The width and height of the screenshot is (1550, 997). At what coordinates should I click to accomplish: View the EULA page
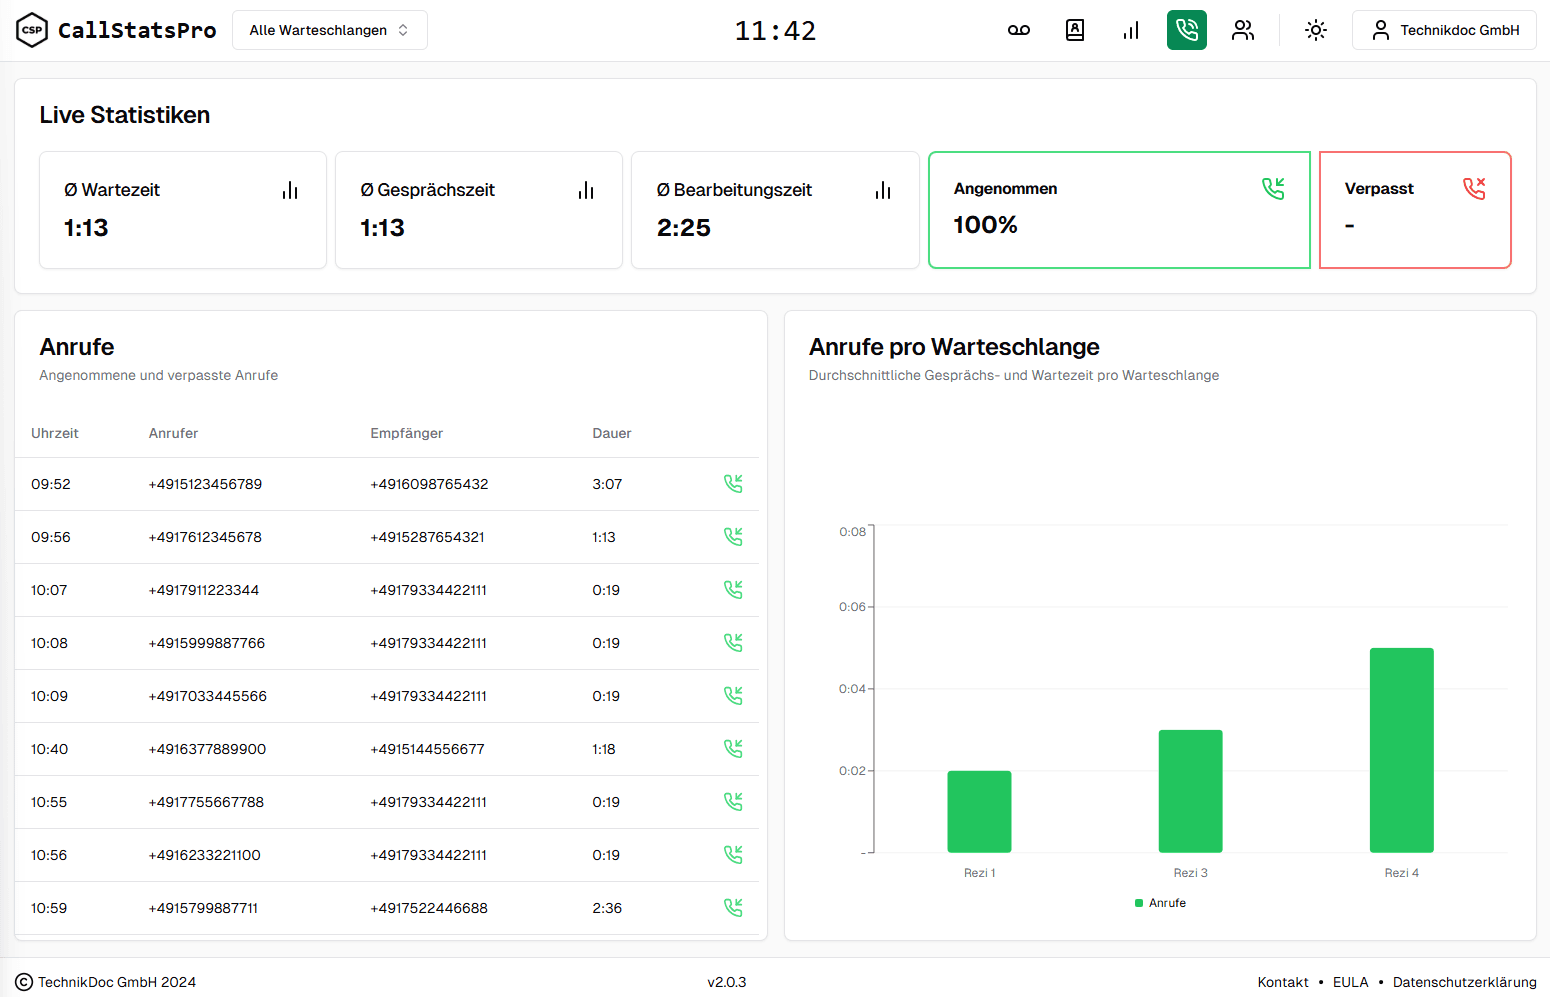click(x=1350, y=982)
